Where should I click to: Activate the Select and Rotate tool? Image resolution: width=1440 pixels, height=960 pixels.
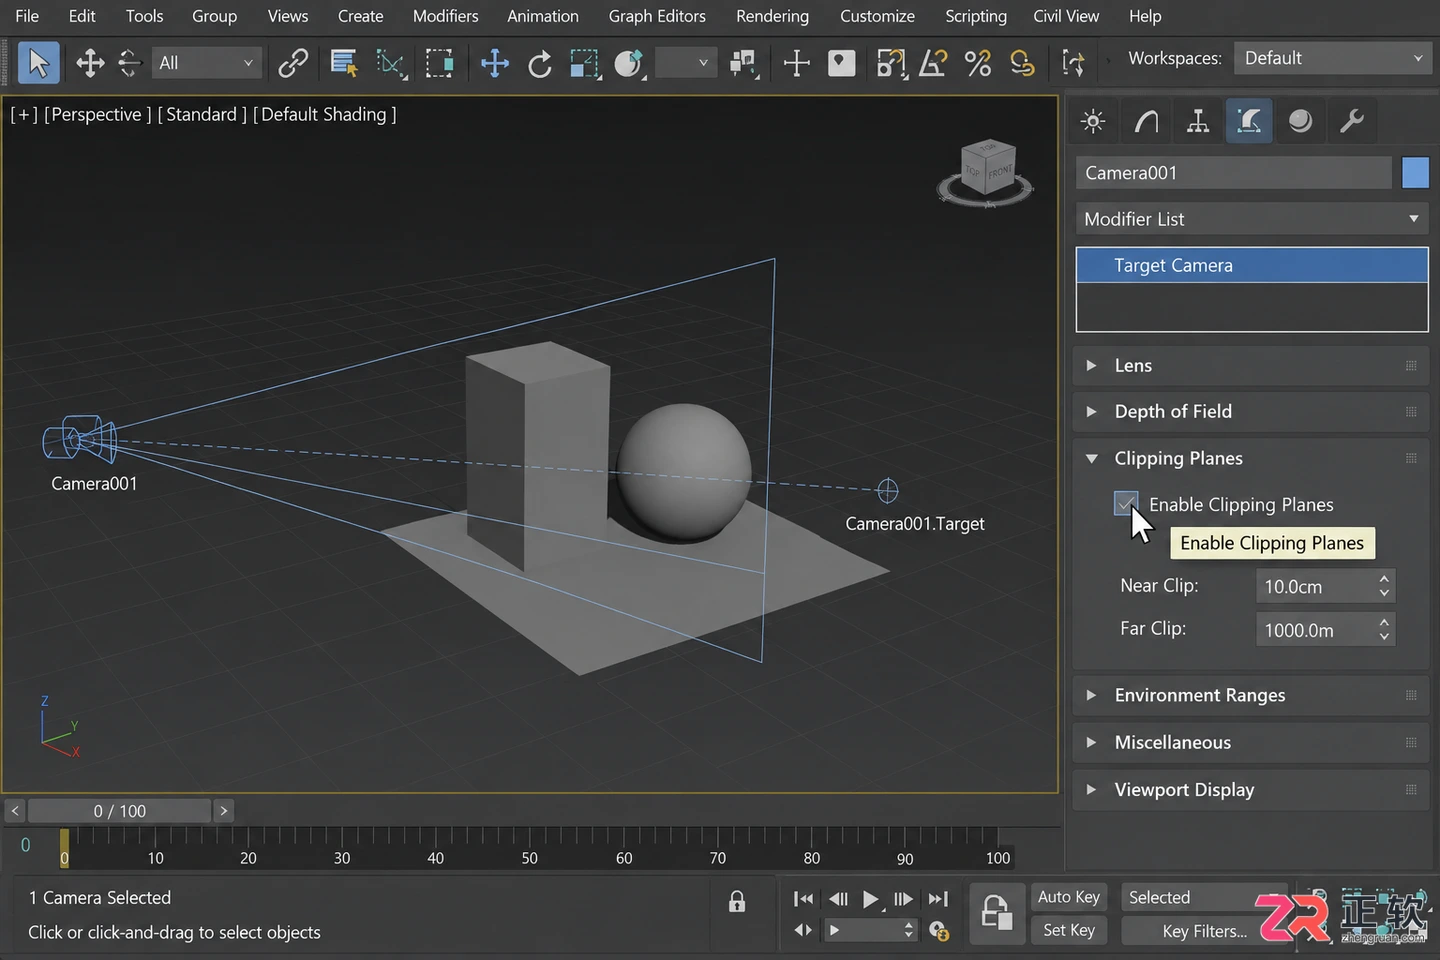540,64
